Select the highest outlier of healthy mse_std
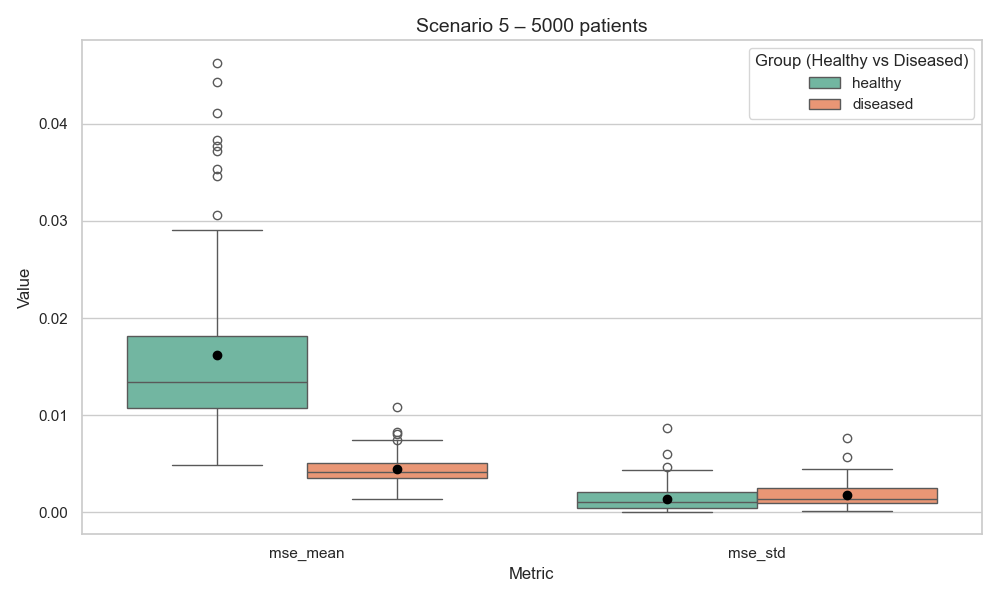Screen dimensions: 1000x600 click(667, 428)
